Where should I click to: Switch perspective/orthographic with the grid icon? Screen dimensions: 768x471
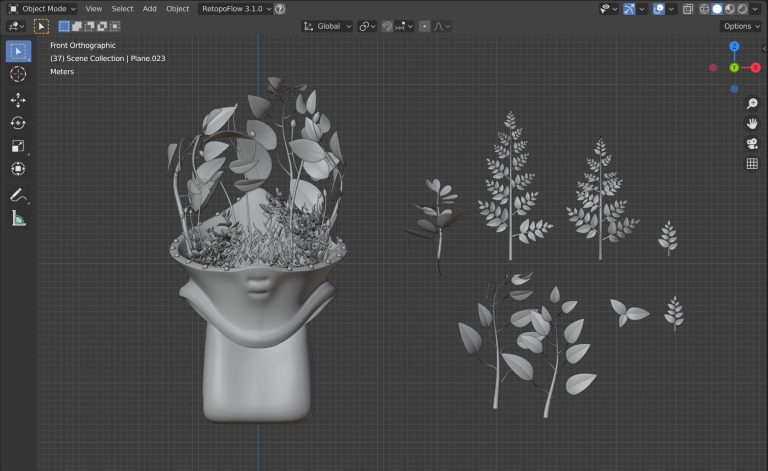point(752,164)
